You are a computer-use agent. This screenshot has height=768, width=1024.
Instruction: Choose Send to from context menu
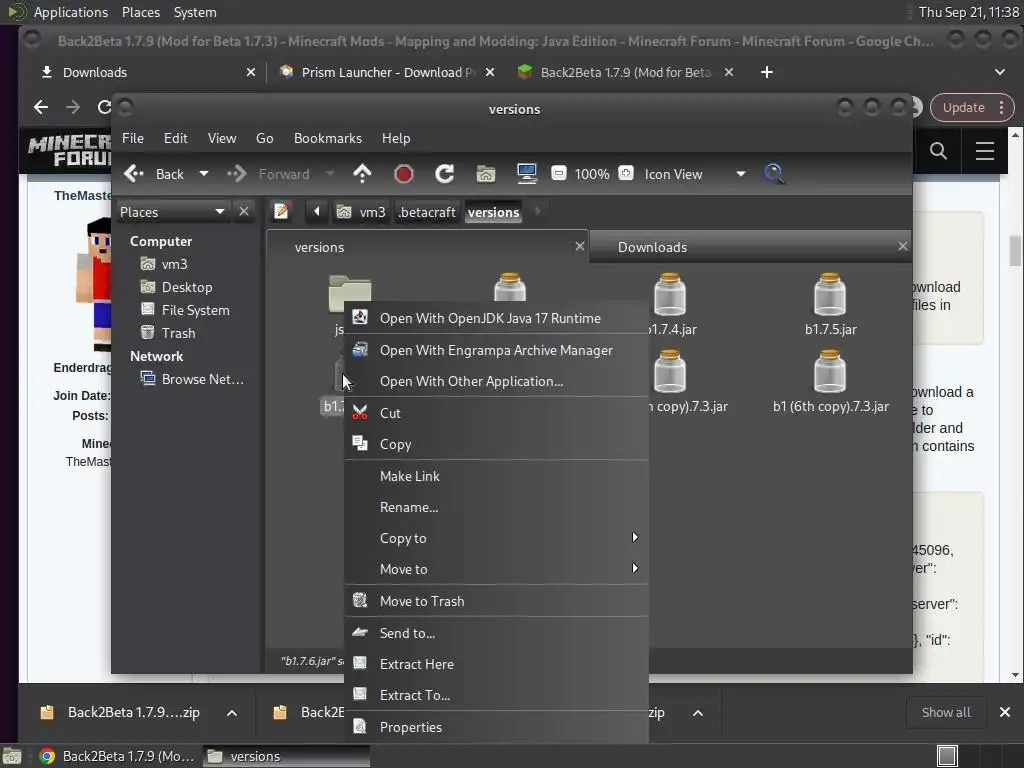tap(496, 633)
